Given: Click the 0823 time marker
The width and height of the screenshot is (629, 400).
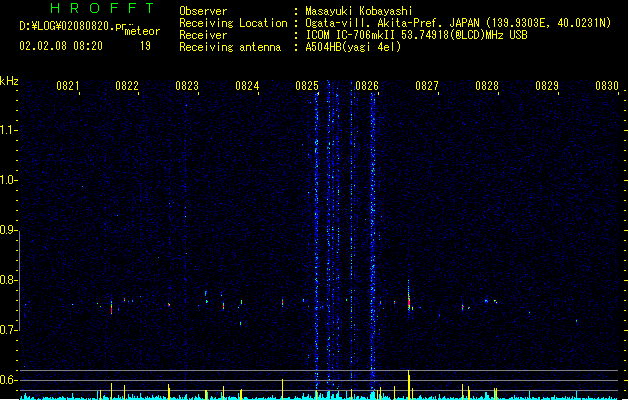Looking at the screenshot, I should coord(187,86).
